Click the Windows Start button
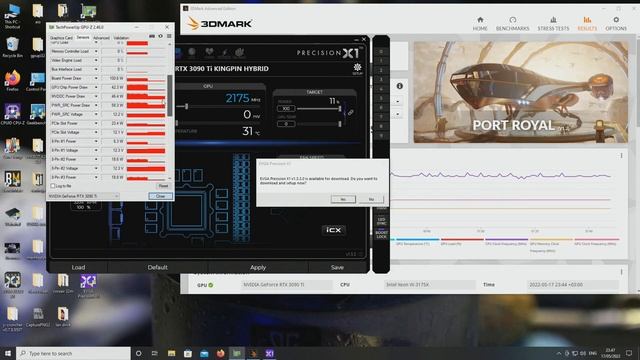The image size is (640, 360). tap(7, 353)
